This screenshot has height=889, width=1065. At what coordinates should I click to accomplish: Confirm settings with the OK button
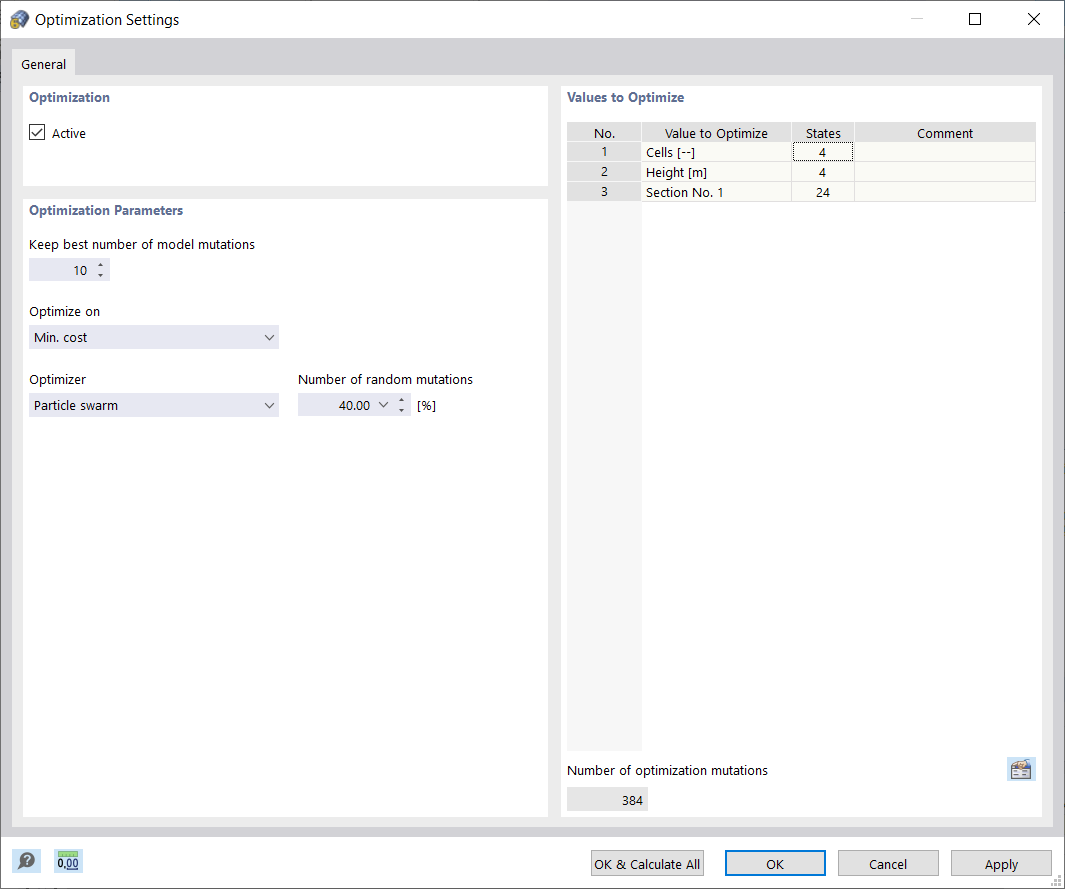point(774,862)
